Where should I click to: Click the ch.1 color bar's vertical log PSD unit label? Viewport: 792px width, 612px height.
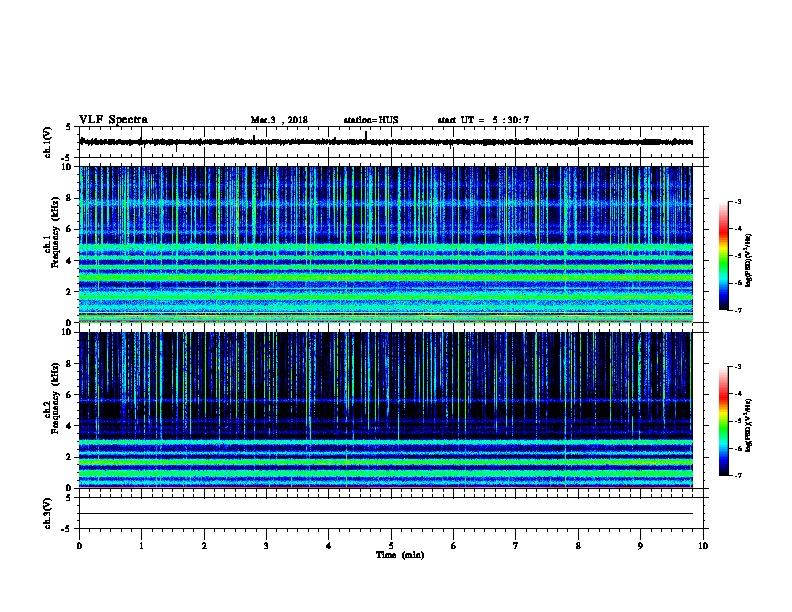749,261
